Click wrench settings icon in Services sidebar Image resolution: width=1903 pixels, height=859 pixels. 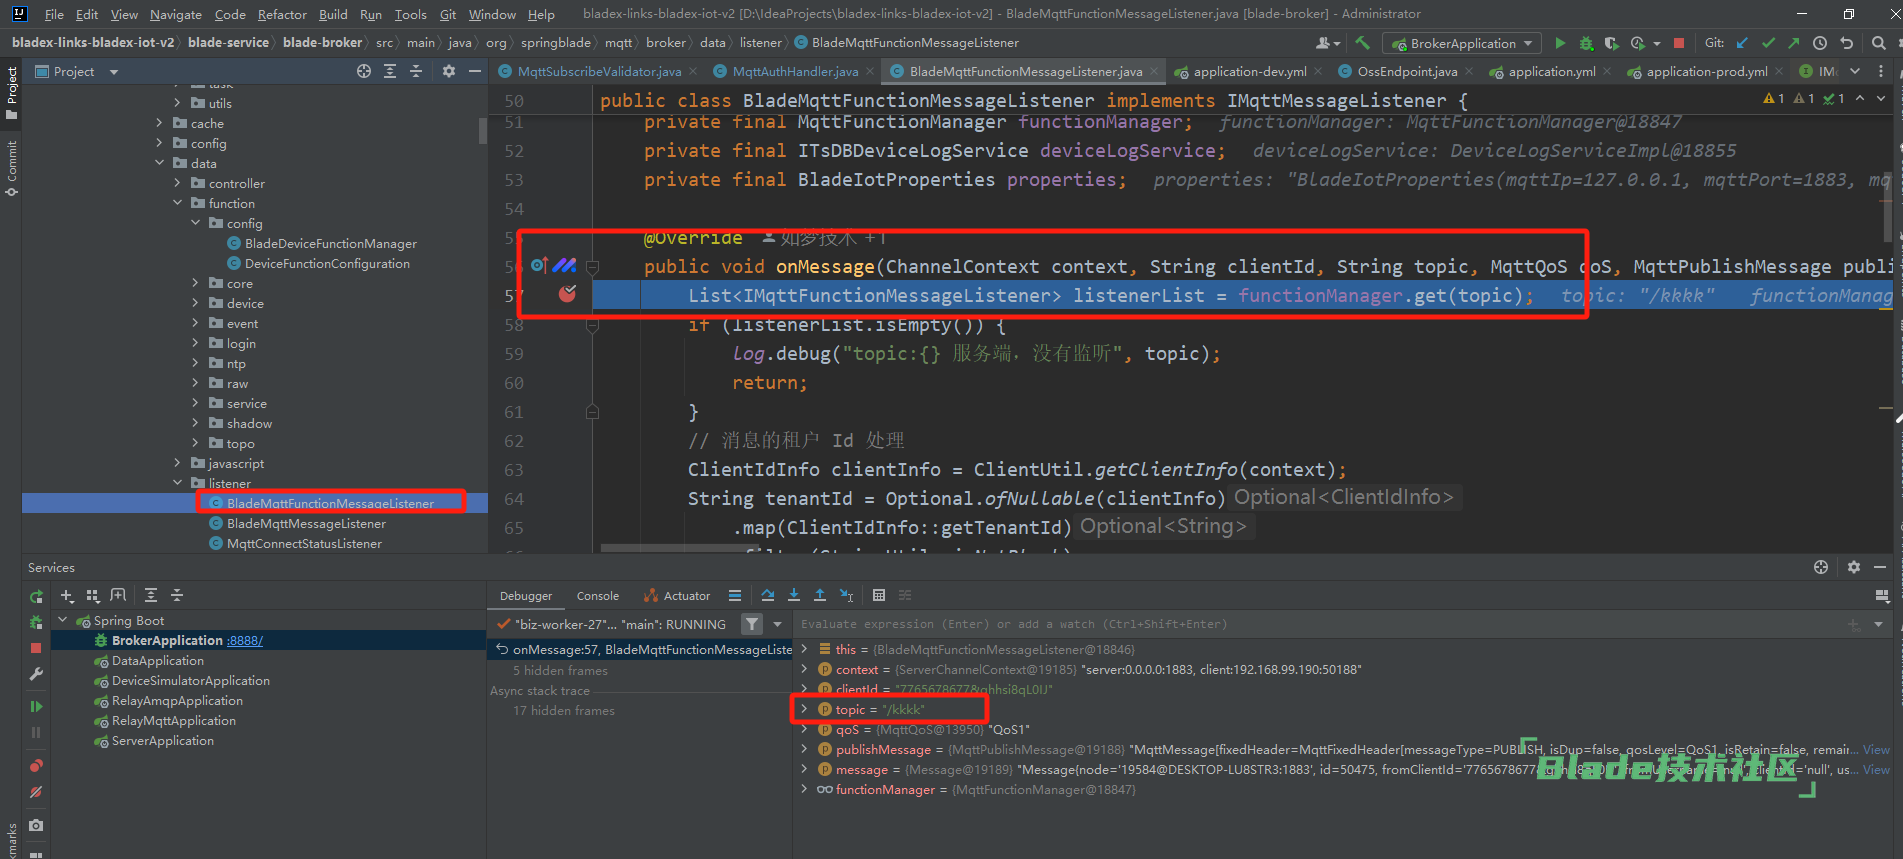[x=36, y=674]
